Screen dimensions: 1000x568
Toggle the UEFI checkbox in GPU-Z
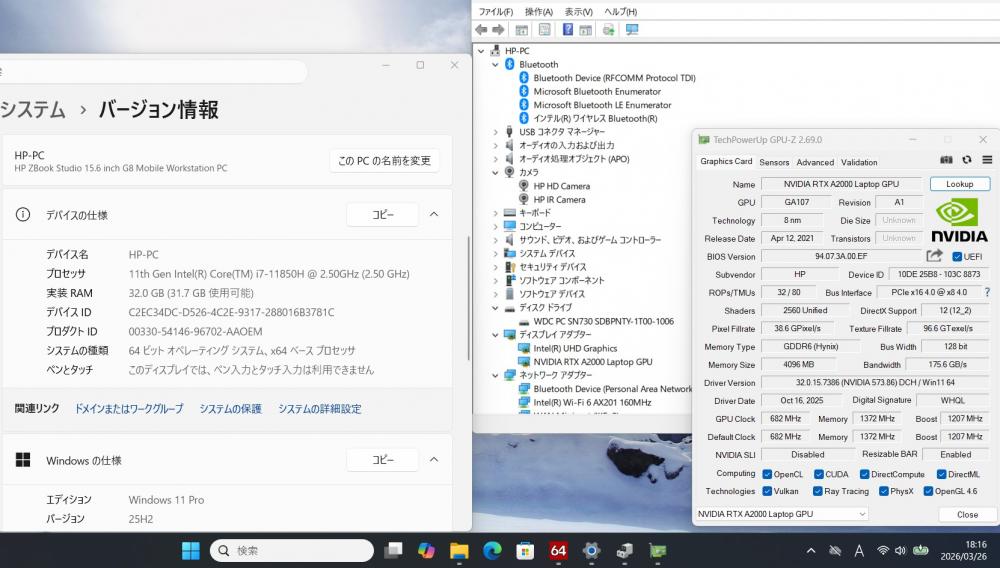[x=957, y=256]
